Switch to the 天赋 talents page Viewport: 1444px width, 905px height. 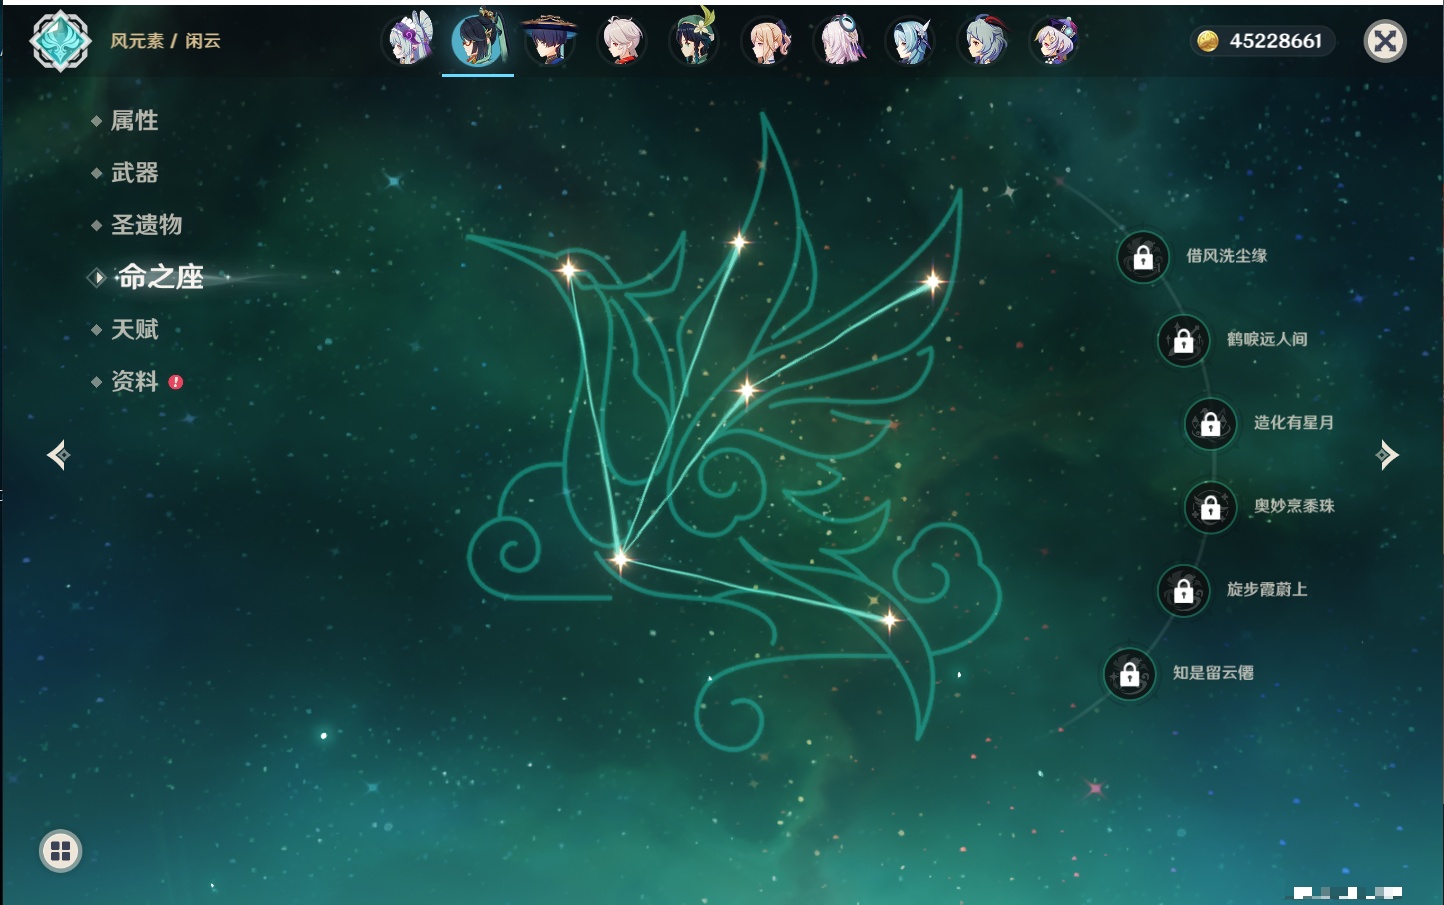(134, 329)
